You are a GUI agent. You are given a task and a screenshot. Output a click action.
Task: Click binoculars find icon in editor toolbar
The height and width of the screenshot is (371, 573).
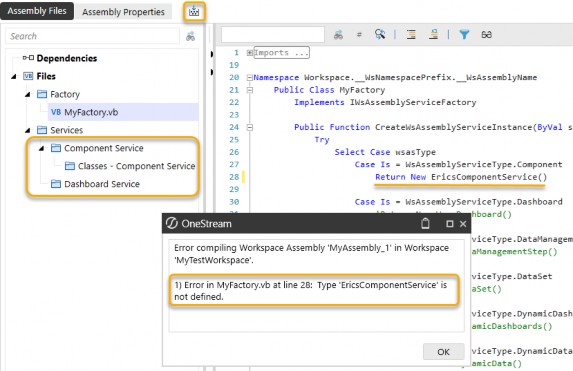338,35
